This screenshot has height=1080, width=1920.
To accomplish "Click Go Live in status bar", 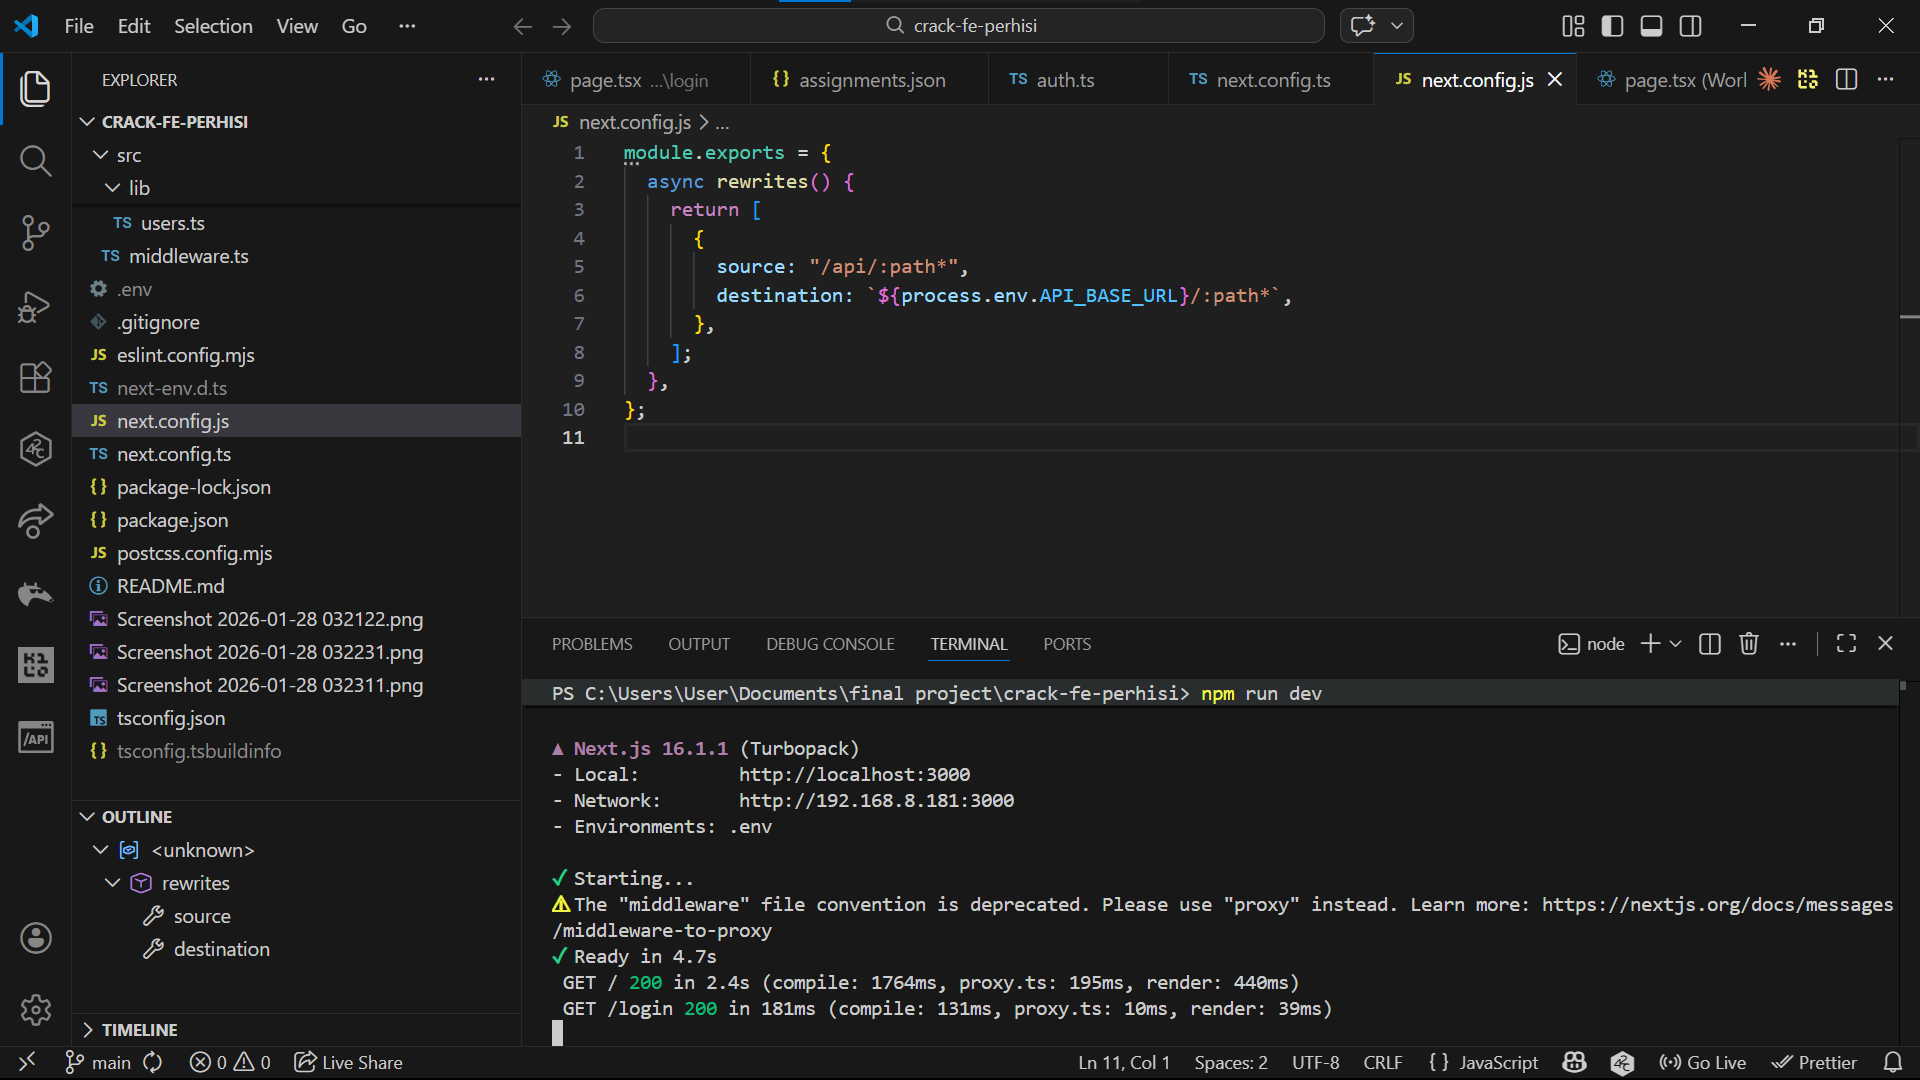I will [1702, 1062].
